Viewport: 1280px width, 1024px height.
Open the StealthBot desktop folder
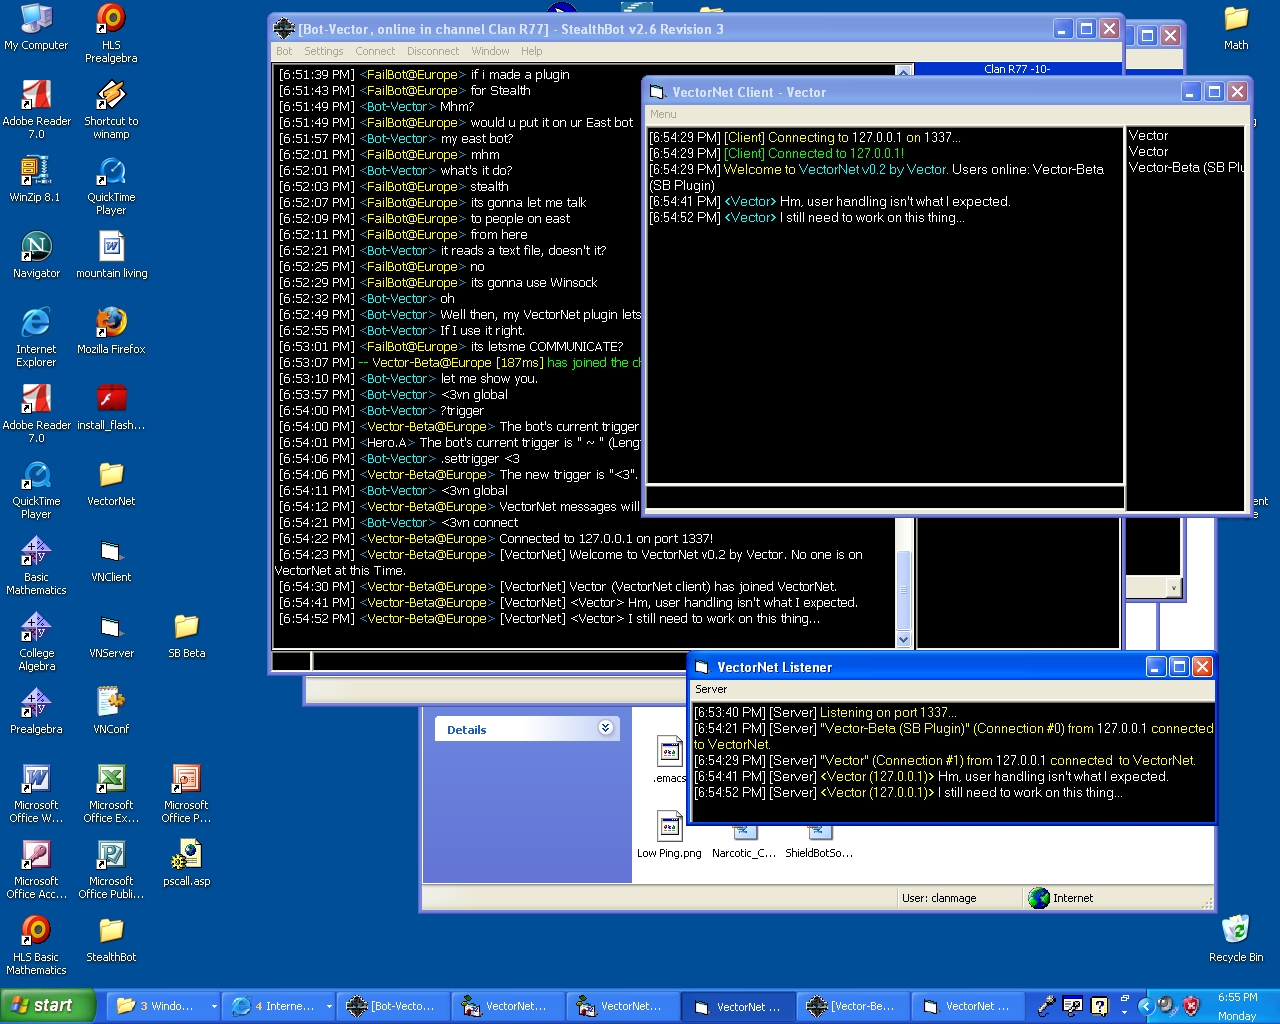tap(111, 939)
